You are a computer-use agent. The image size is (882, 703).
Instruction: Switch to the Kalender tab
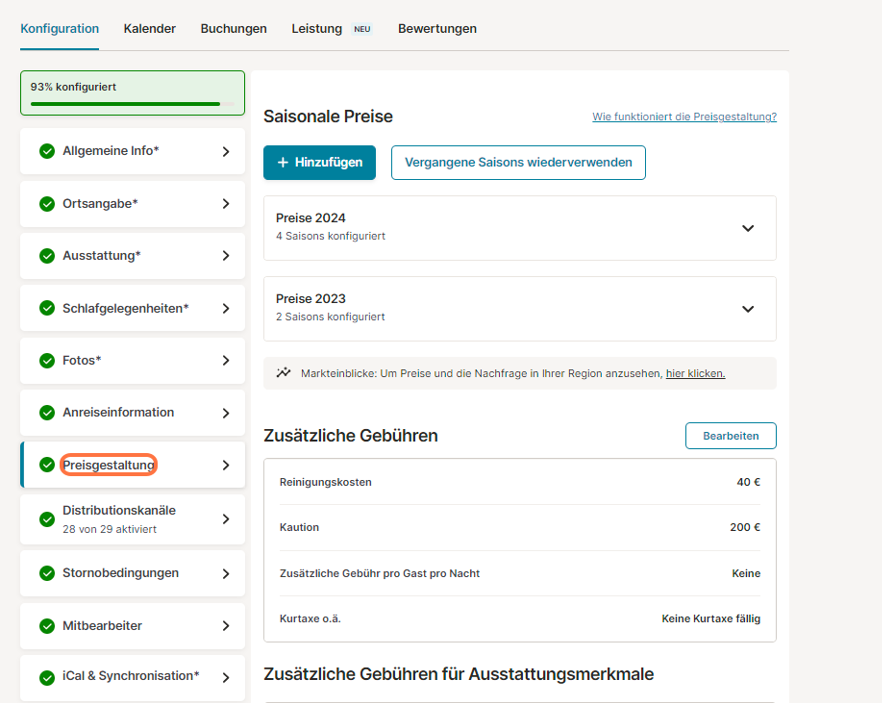click(x=150, y=29)
